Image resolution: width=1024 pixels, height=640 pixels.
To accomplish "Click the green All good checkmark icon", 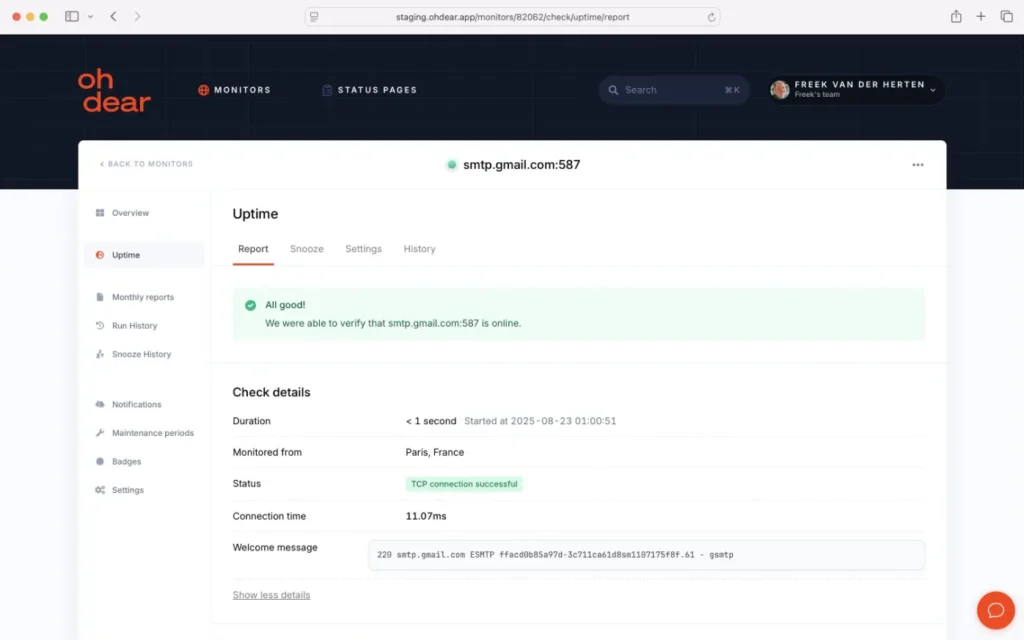I will click(250, 305).
